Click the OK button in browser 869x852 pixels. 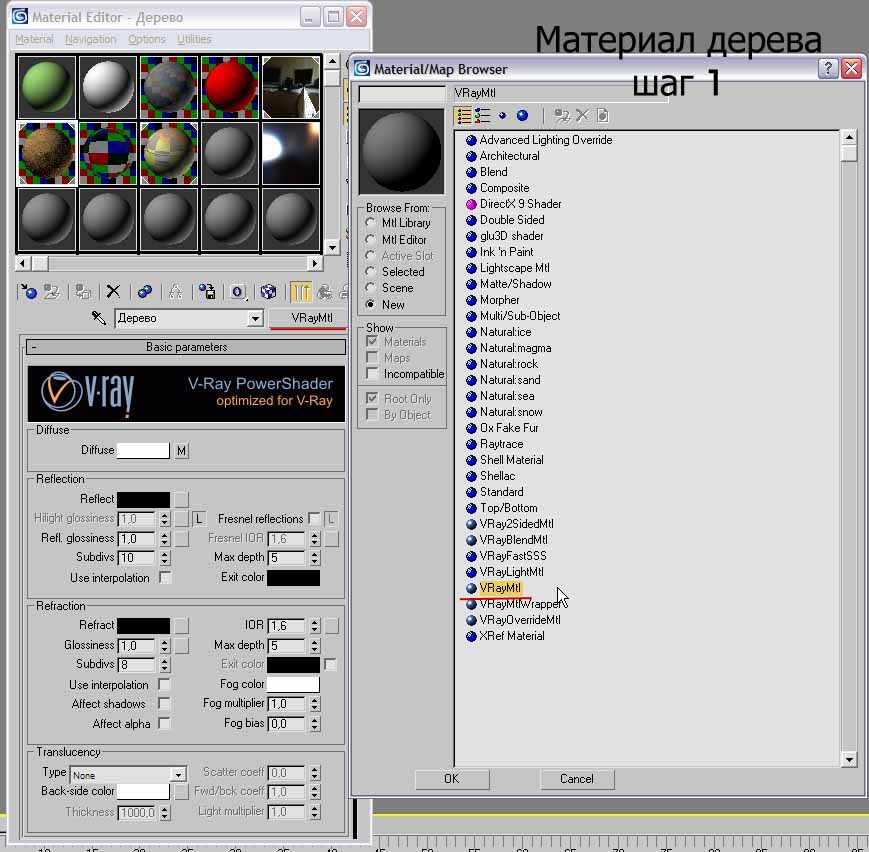click(x=451, y=779)
